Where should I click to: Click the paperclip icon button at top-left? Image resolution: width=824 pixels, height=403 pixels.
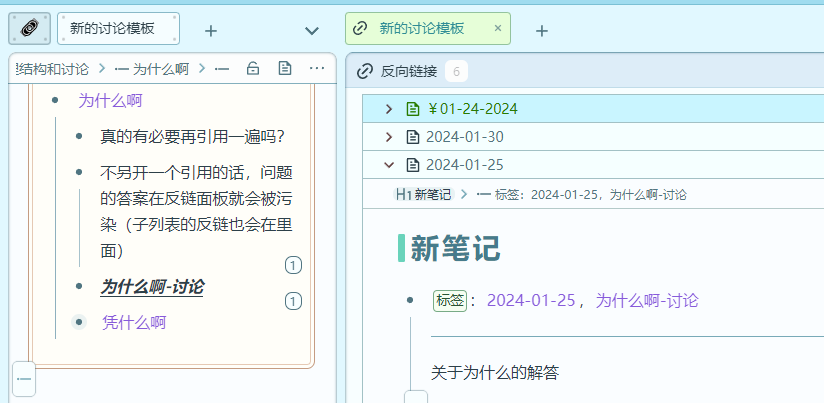[x=29, y=28]
